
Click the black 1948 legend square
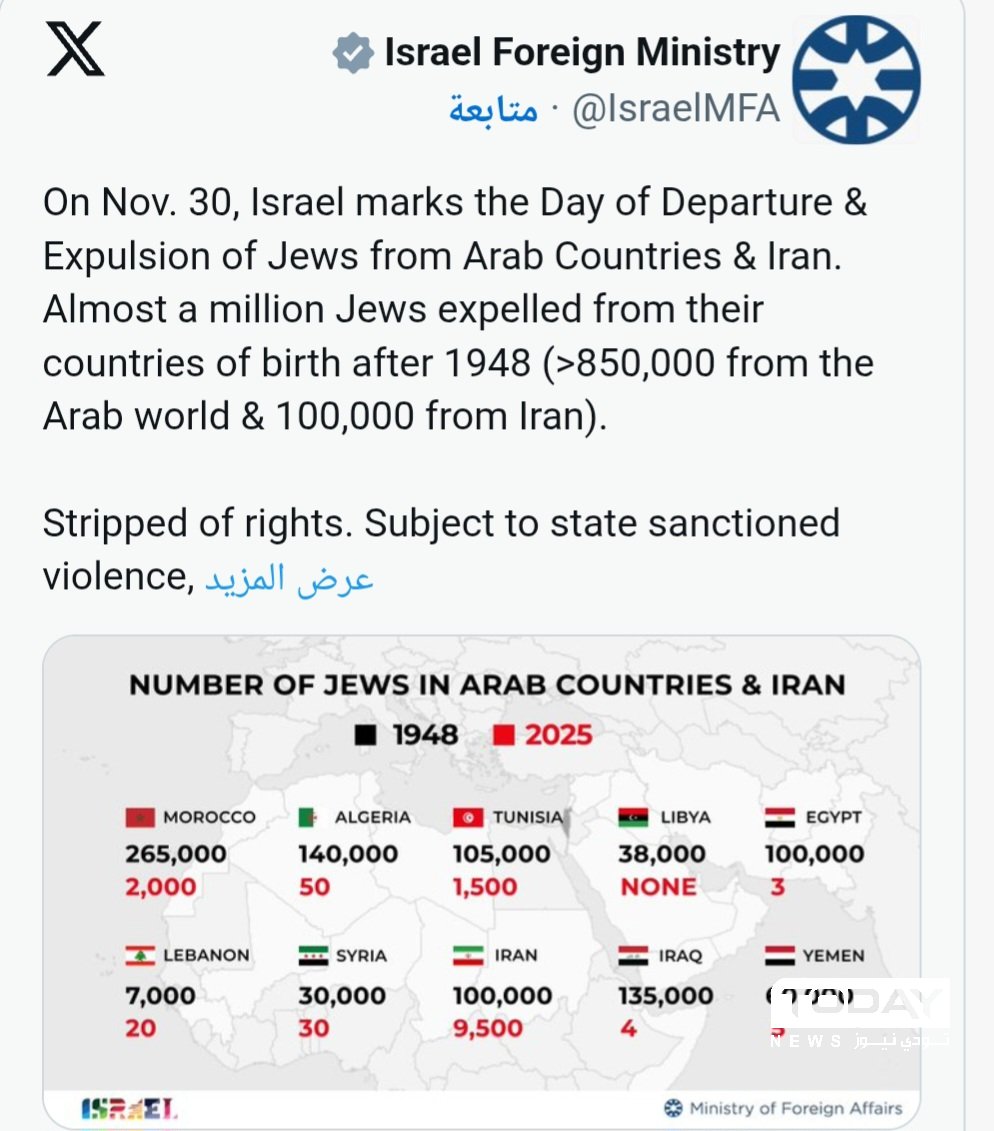click(366, 736)
